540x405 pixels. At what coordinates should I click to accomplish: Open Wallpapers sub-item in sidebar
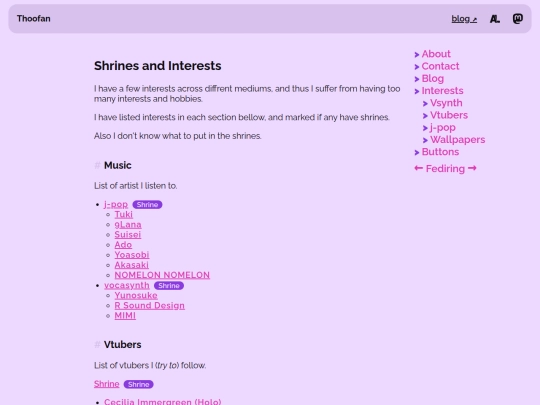(457, 139)
